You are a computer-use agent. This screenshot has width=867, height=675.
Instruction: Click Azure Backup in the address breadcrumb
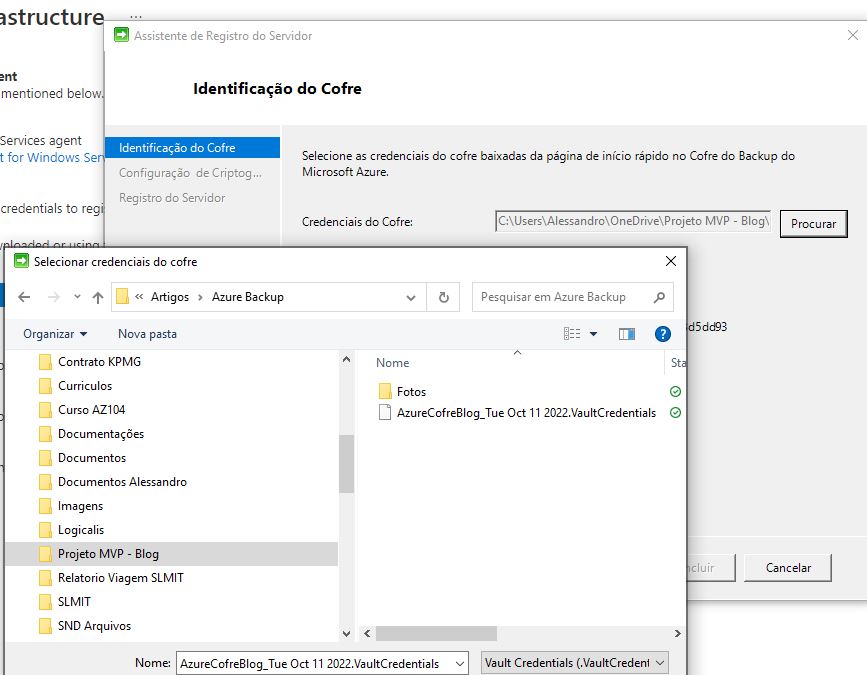[248, 297]
